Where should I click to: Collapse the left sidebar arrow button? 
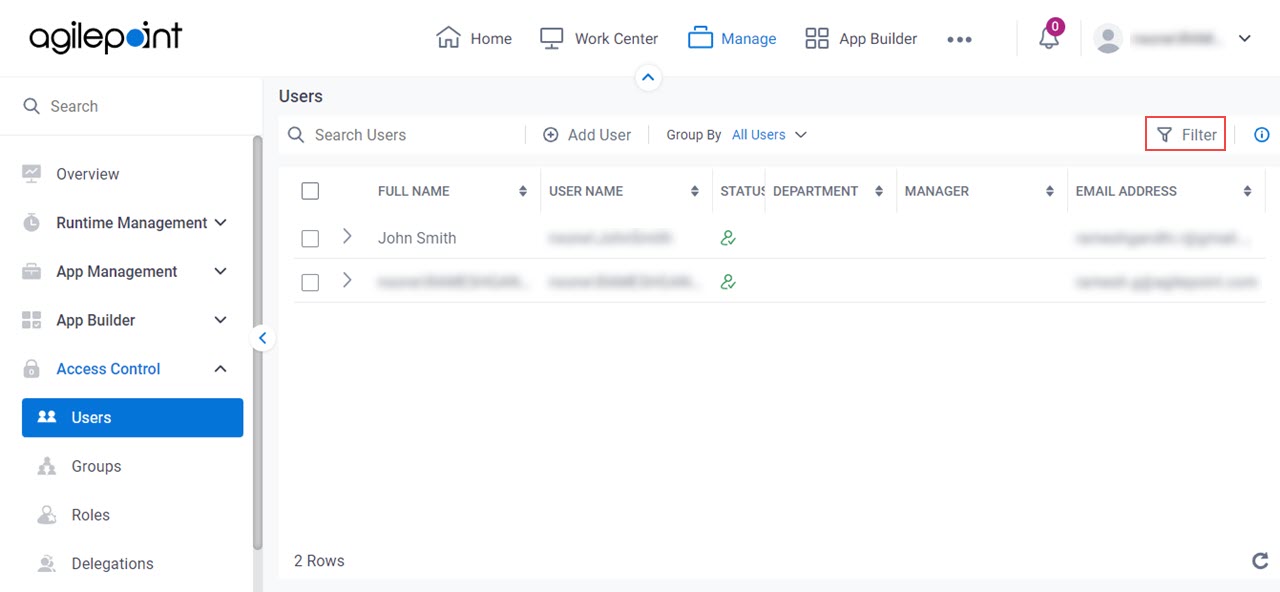click(x=262, y=338)
